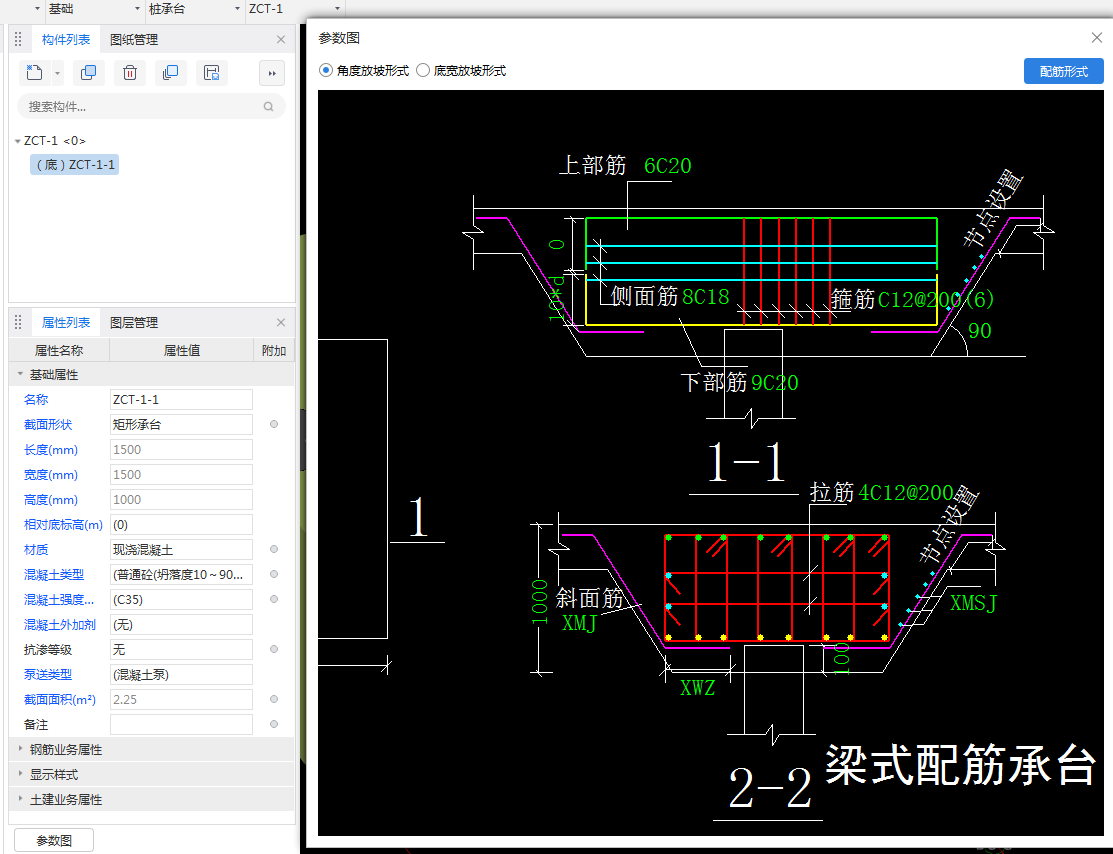Edit 上部筋 value 6C20 in diagram
Image resolution: width=1113 pixels, height=854 pixels.
click(x=667, y=166)
